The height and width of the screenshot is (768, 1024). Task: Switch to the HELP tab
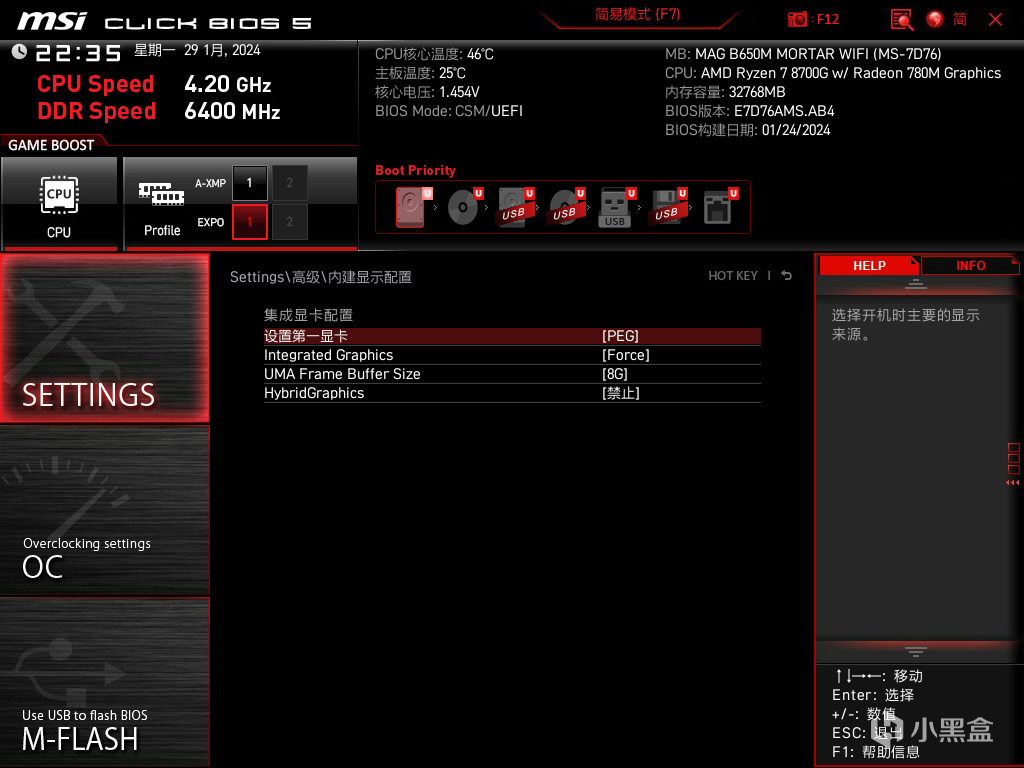point(869,266)
